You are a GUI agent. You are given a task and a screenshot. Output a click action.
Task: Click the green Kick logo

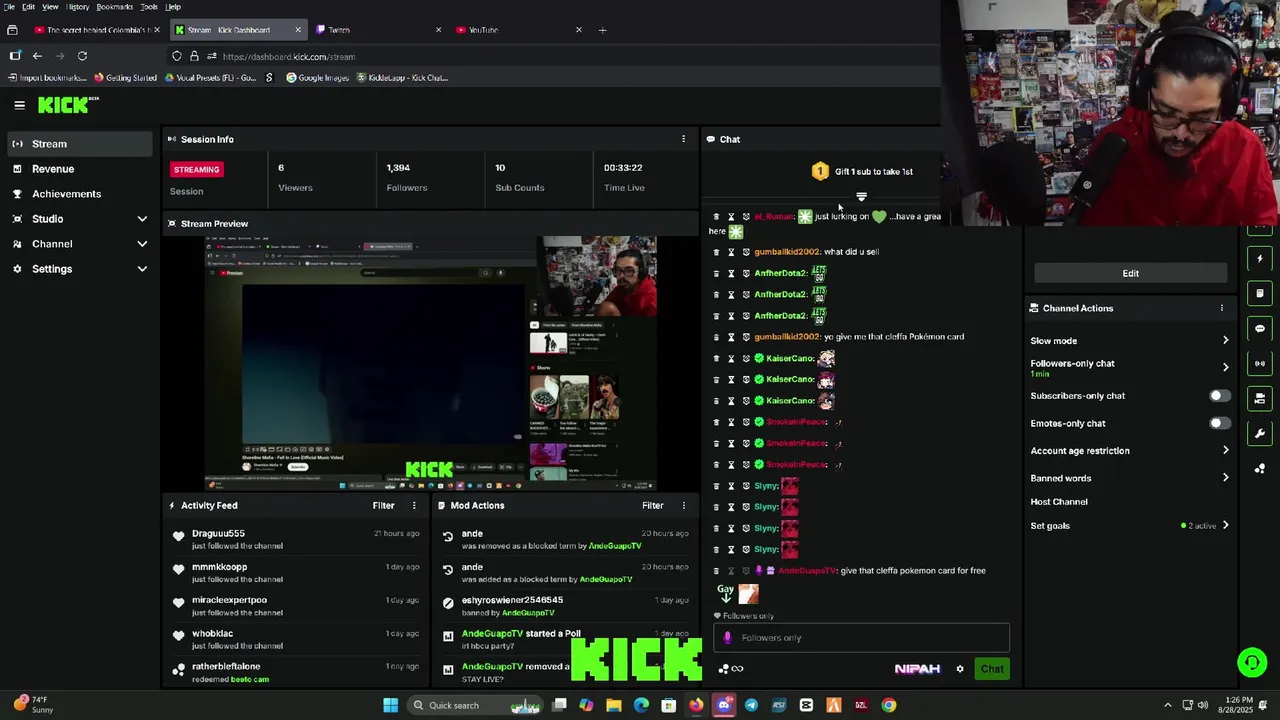click(x=68, y=105)
